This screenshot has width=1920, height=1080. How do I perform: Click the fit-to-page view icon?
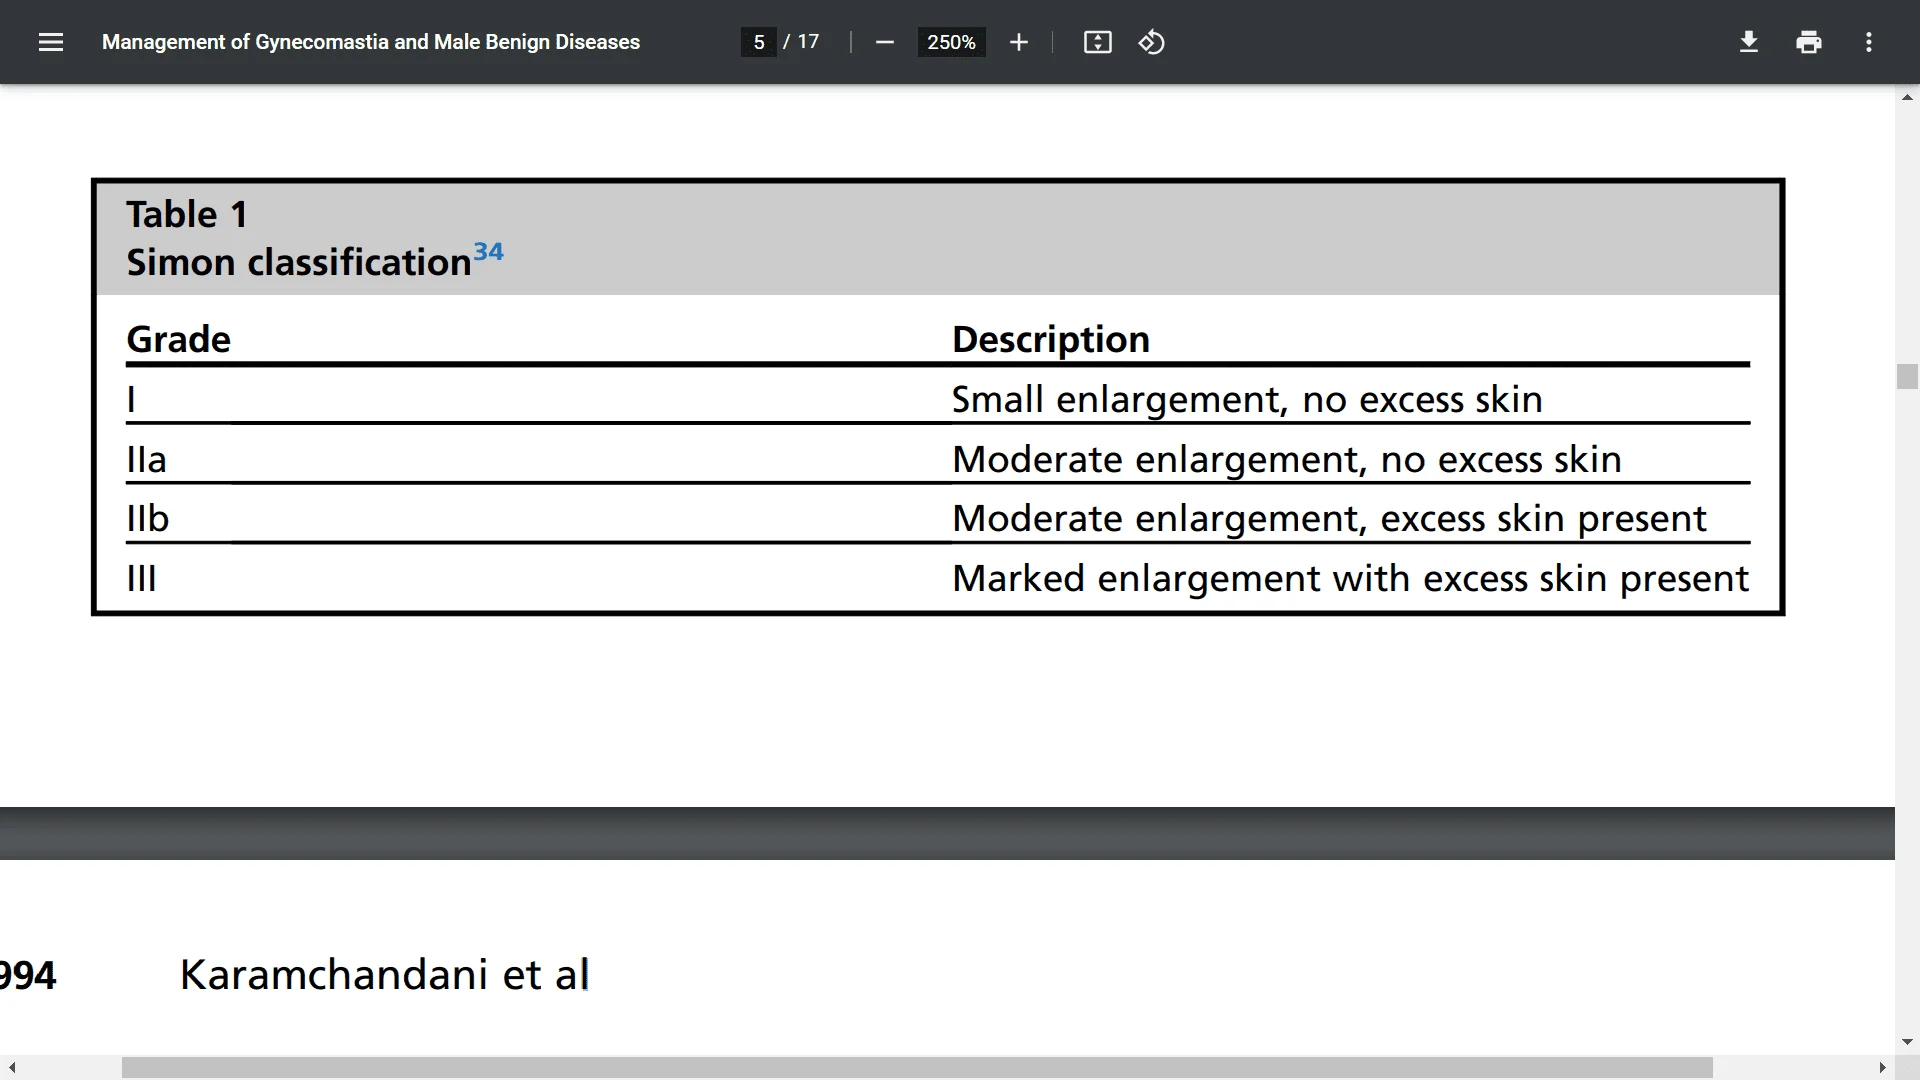1097,42
